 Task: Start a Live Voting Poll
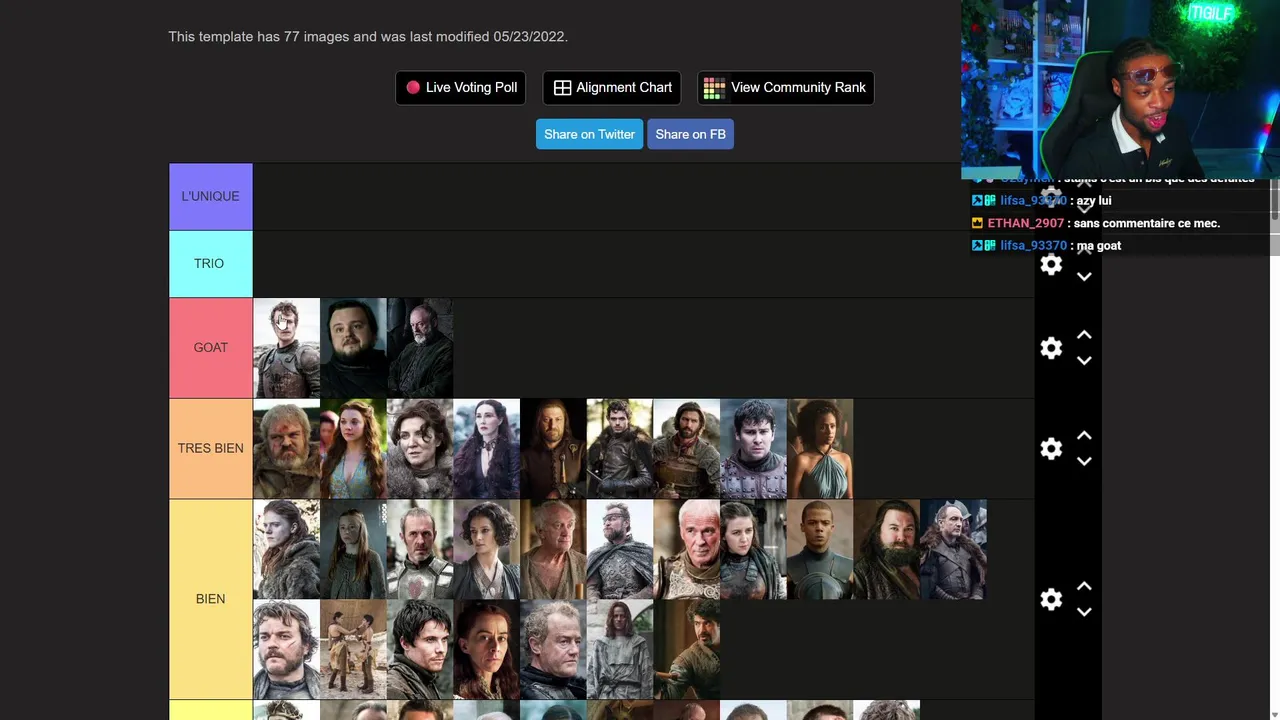pos(461,87)
